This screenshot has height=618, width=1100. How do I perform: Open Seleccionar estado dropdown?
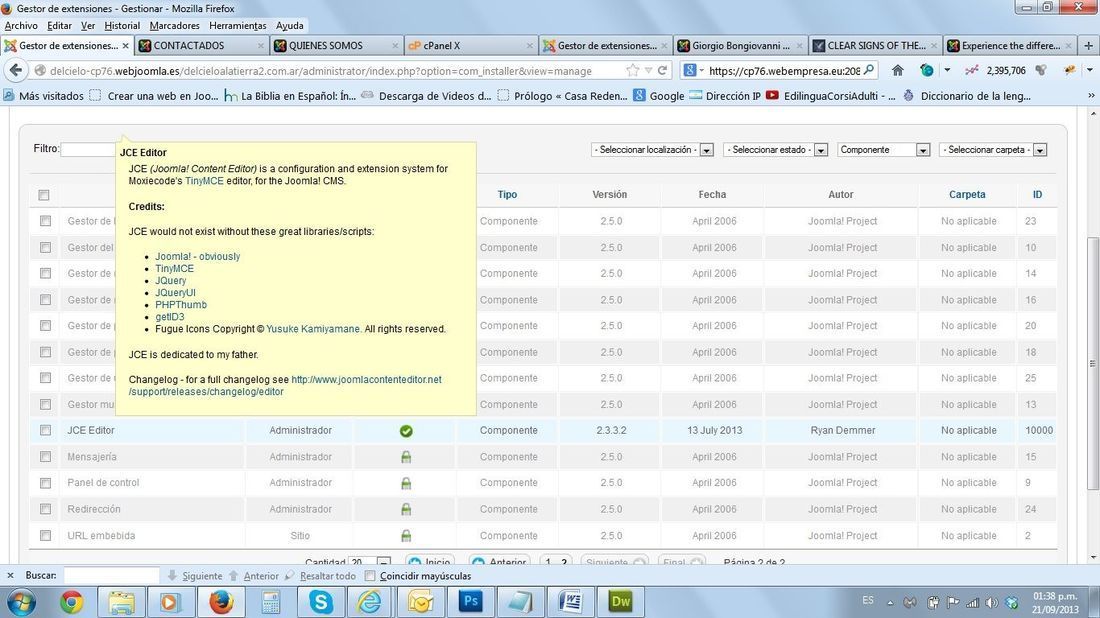click(x=776, y=149)
